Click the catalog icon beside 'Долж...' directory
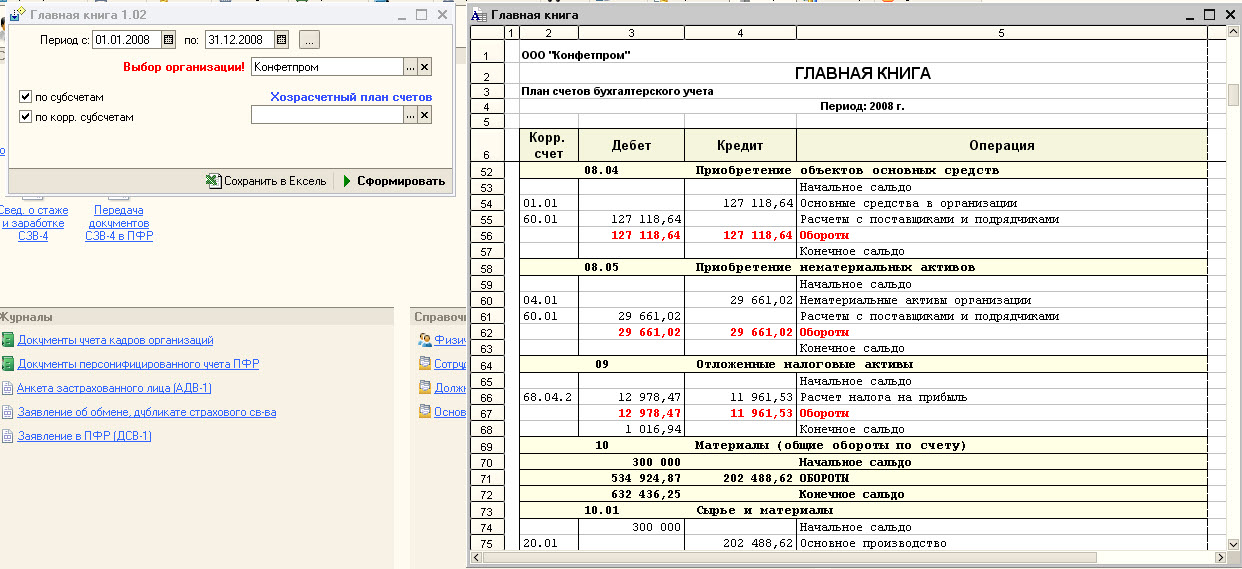 tap(425, 388)
